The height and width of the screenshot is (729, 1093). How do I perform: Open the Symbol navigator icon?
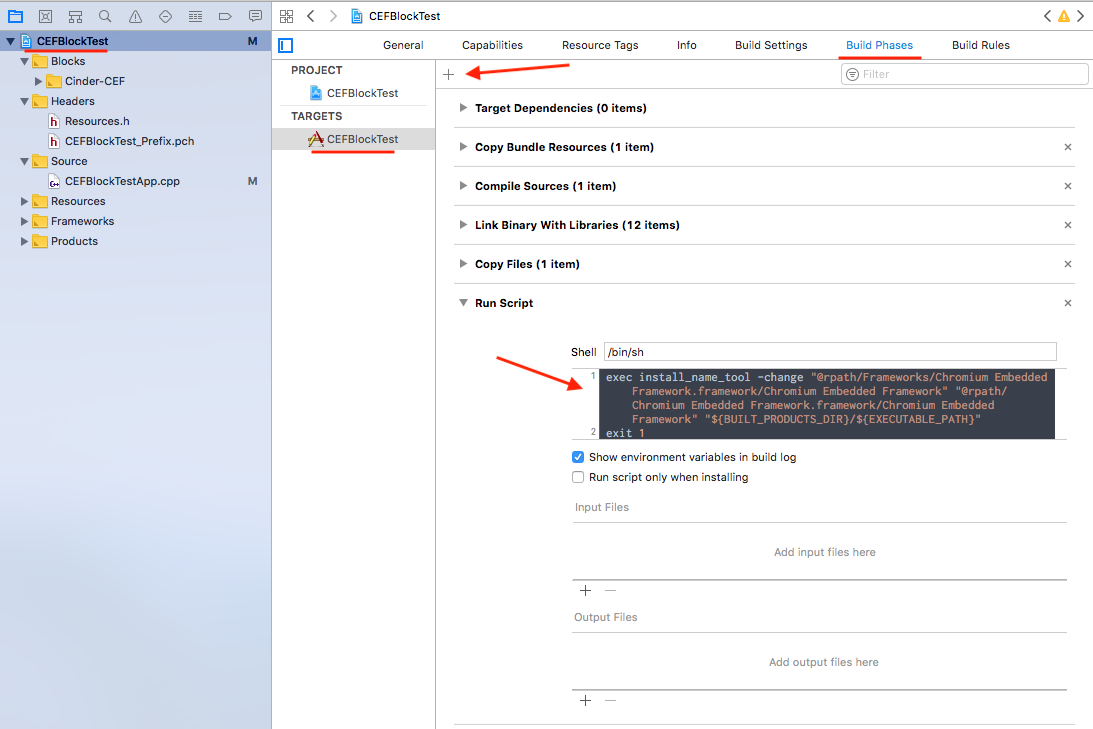pos(75,16)
